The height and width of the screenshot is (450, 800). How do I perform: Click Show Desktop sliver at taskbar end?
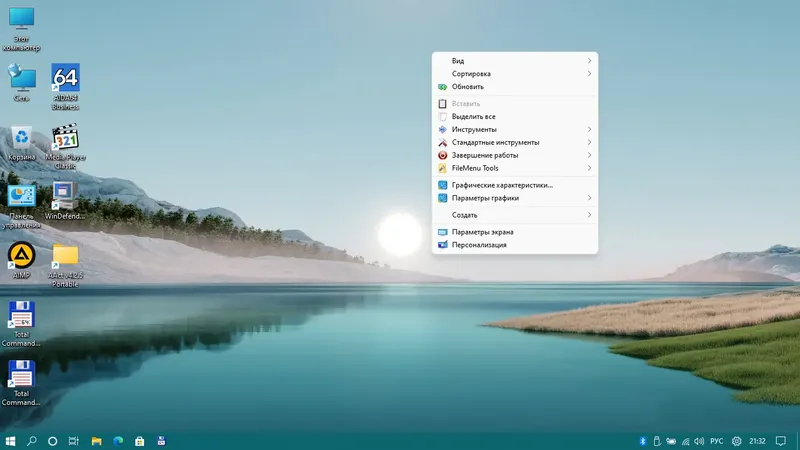pos(797,441)
